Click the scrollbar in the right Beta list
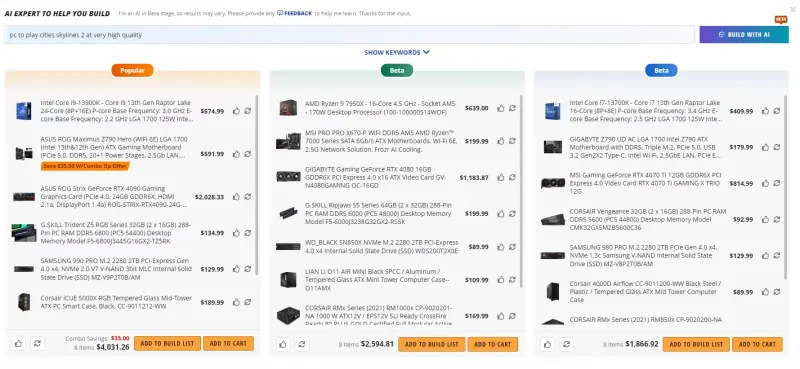The width and height of the screenshot is (800, 369). (786, 186)
